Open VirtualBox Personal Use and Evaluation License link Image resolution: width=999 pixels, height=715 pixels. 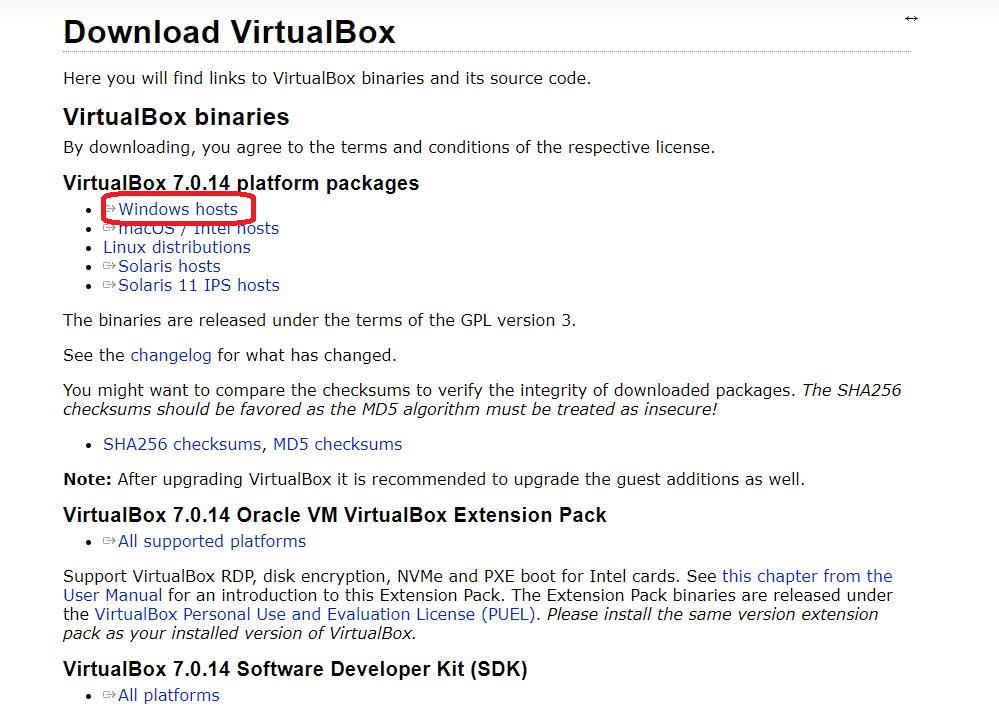coord(315,614)
